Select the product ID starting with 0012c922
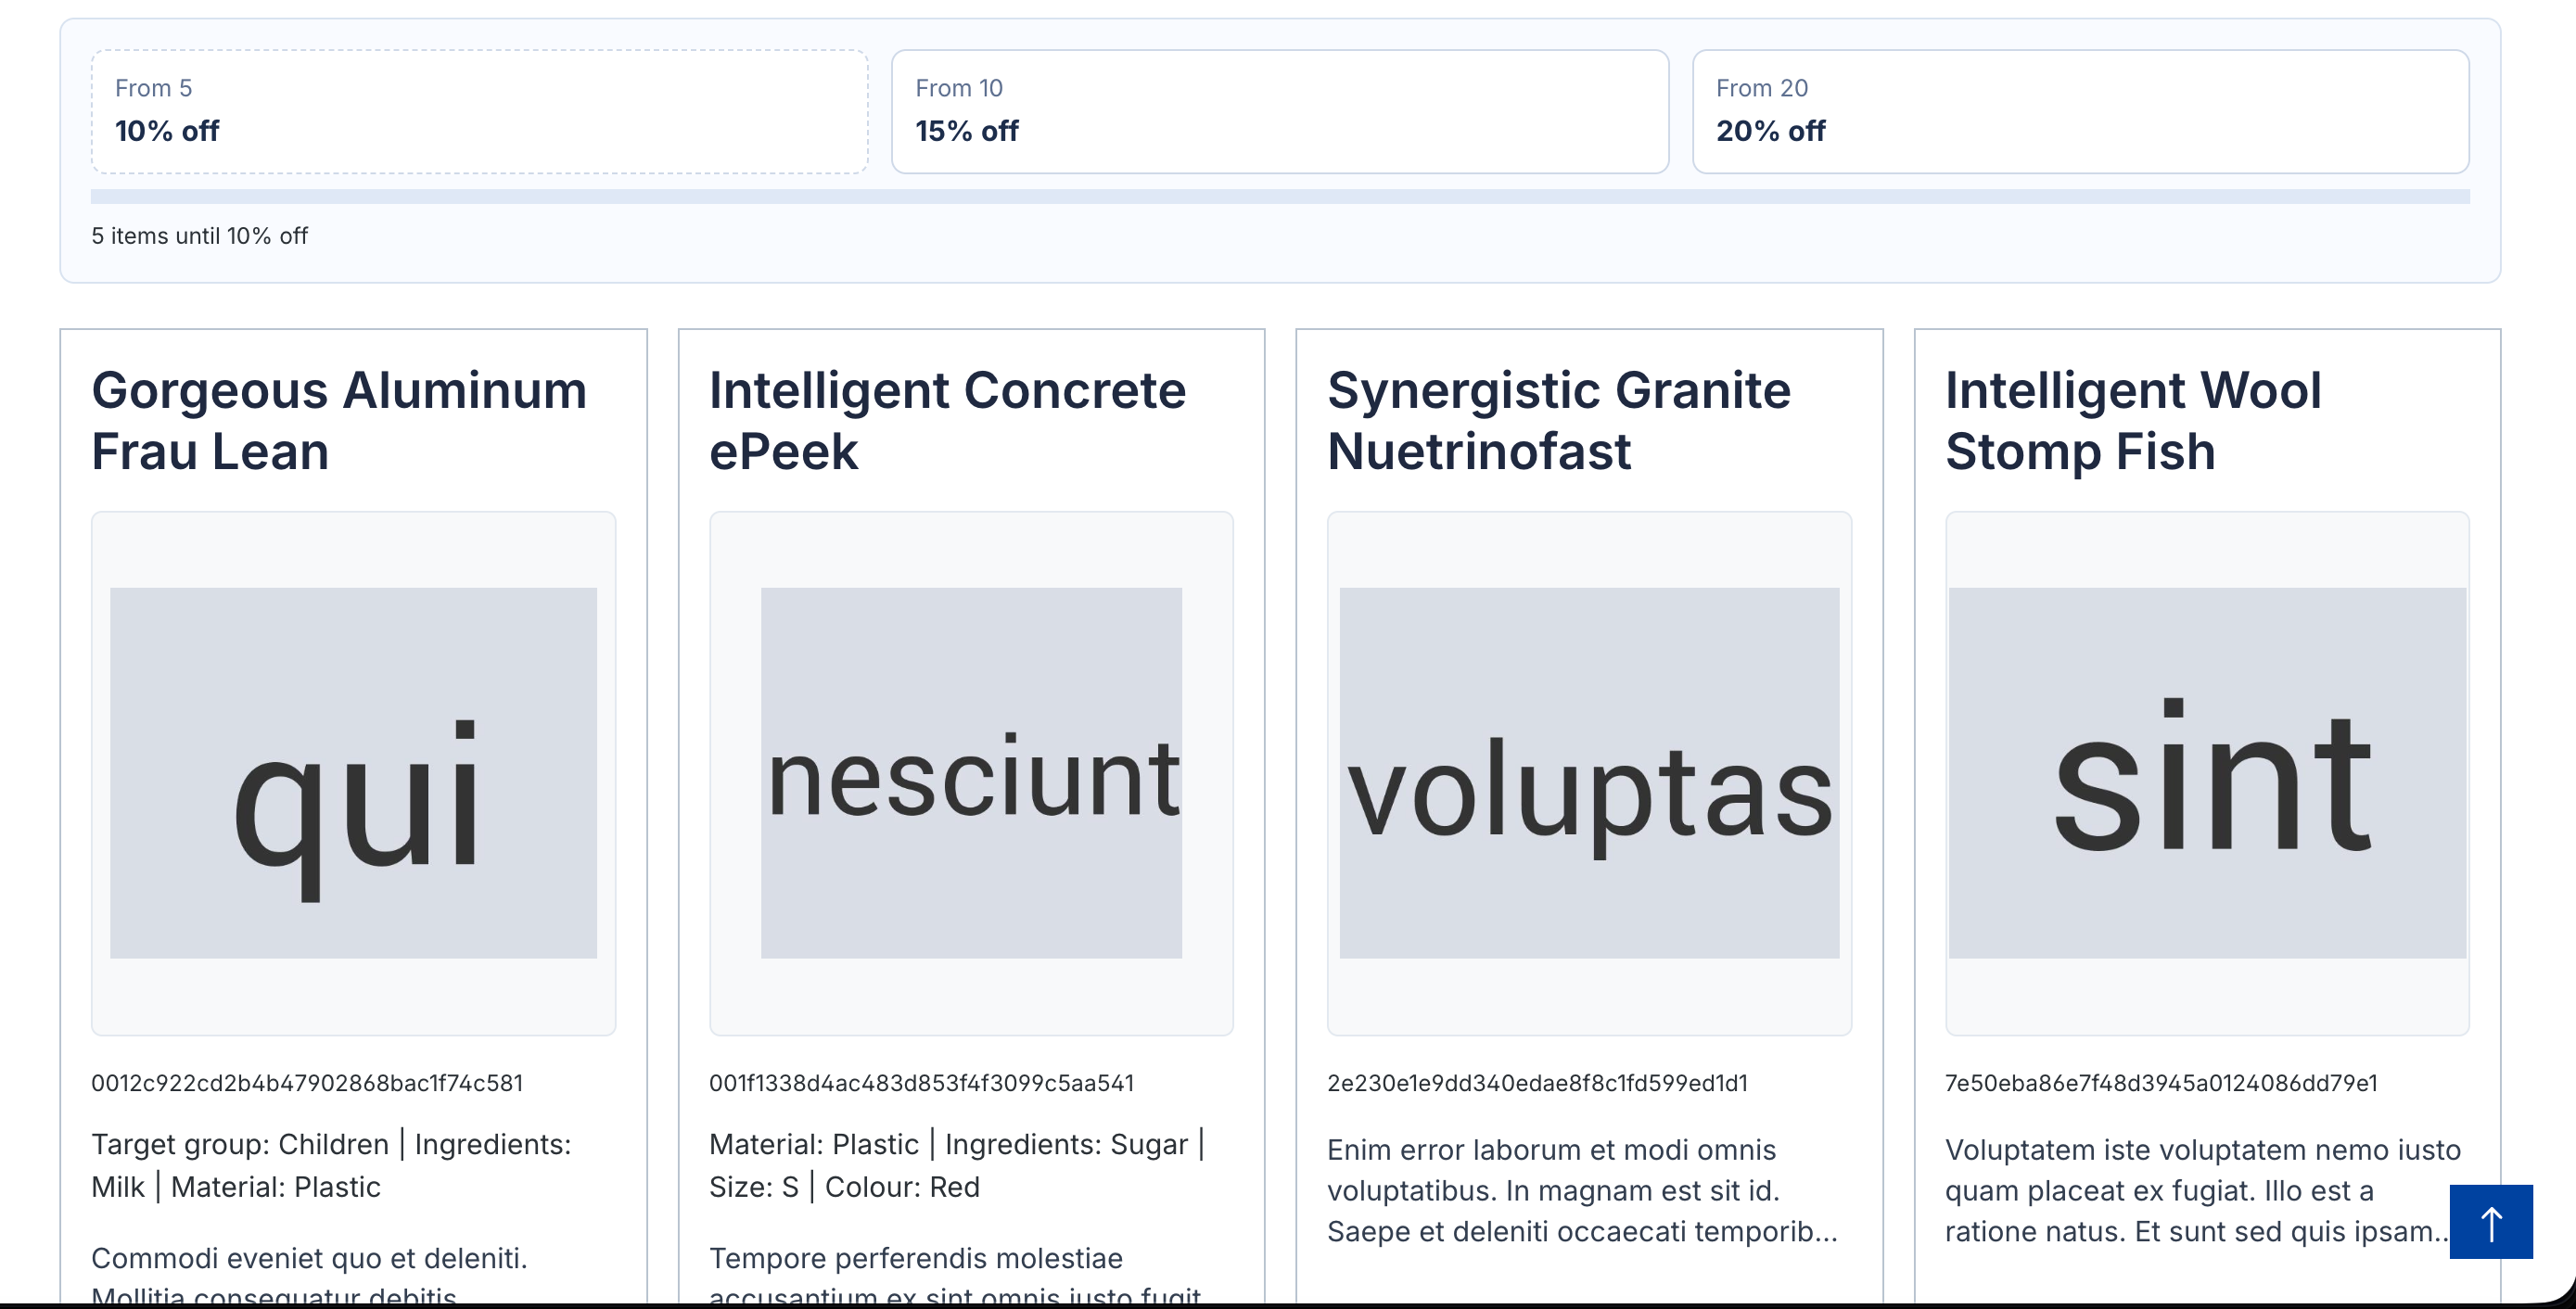2576x1309 pixels. tap(309, 1082)
